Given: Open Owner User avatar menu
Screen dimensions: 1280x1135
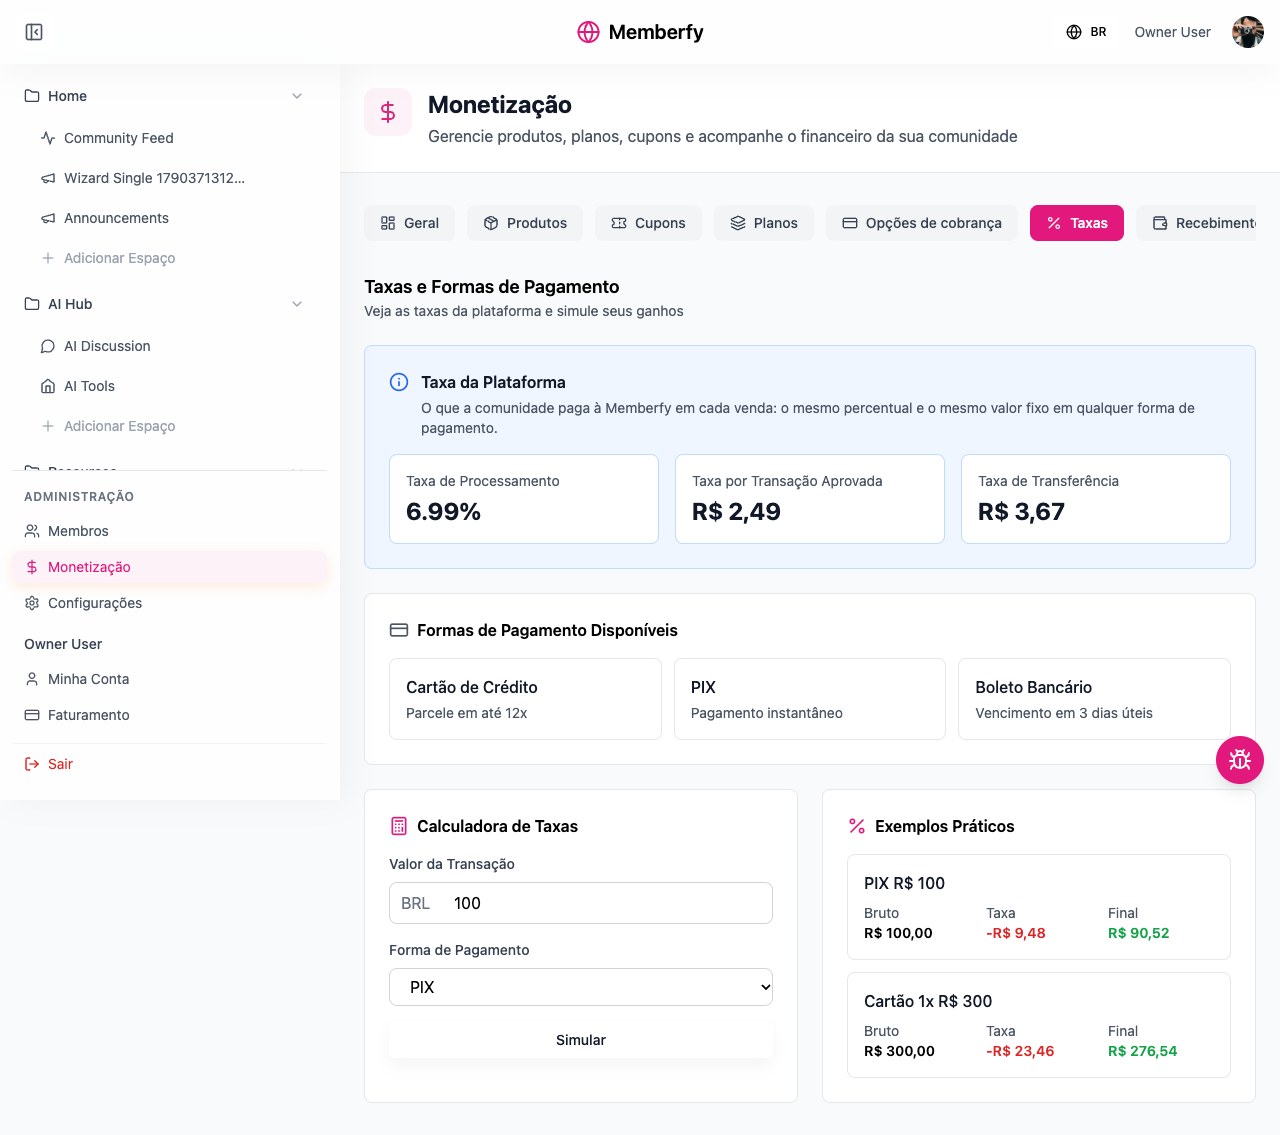Looking at the screenshot, I should 1248,32.
